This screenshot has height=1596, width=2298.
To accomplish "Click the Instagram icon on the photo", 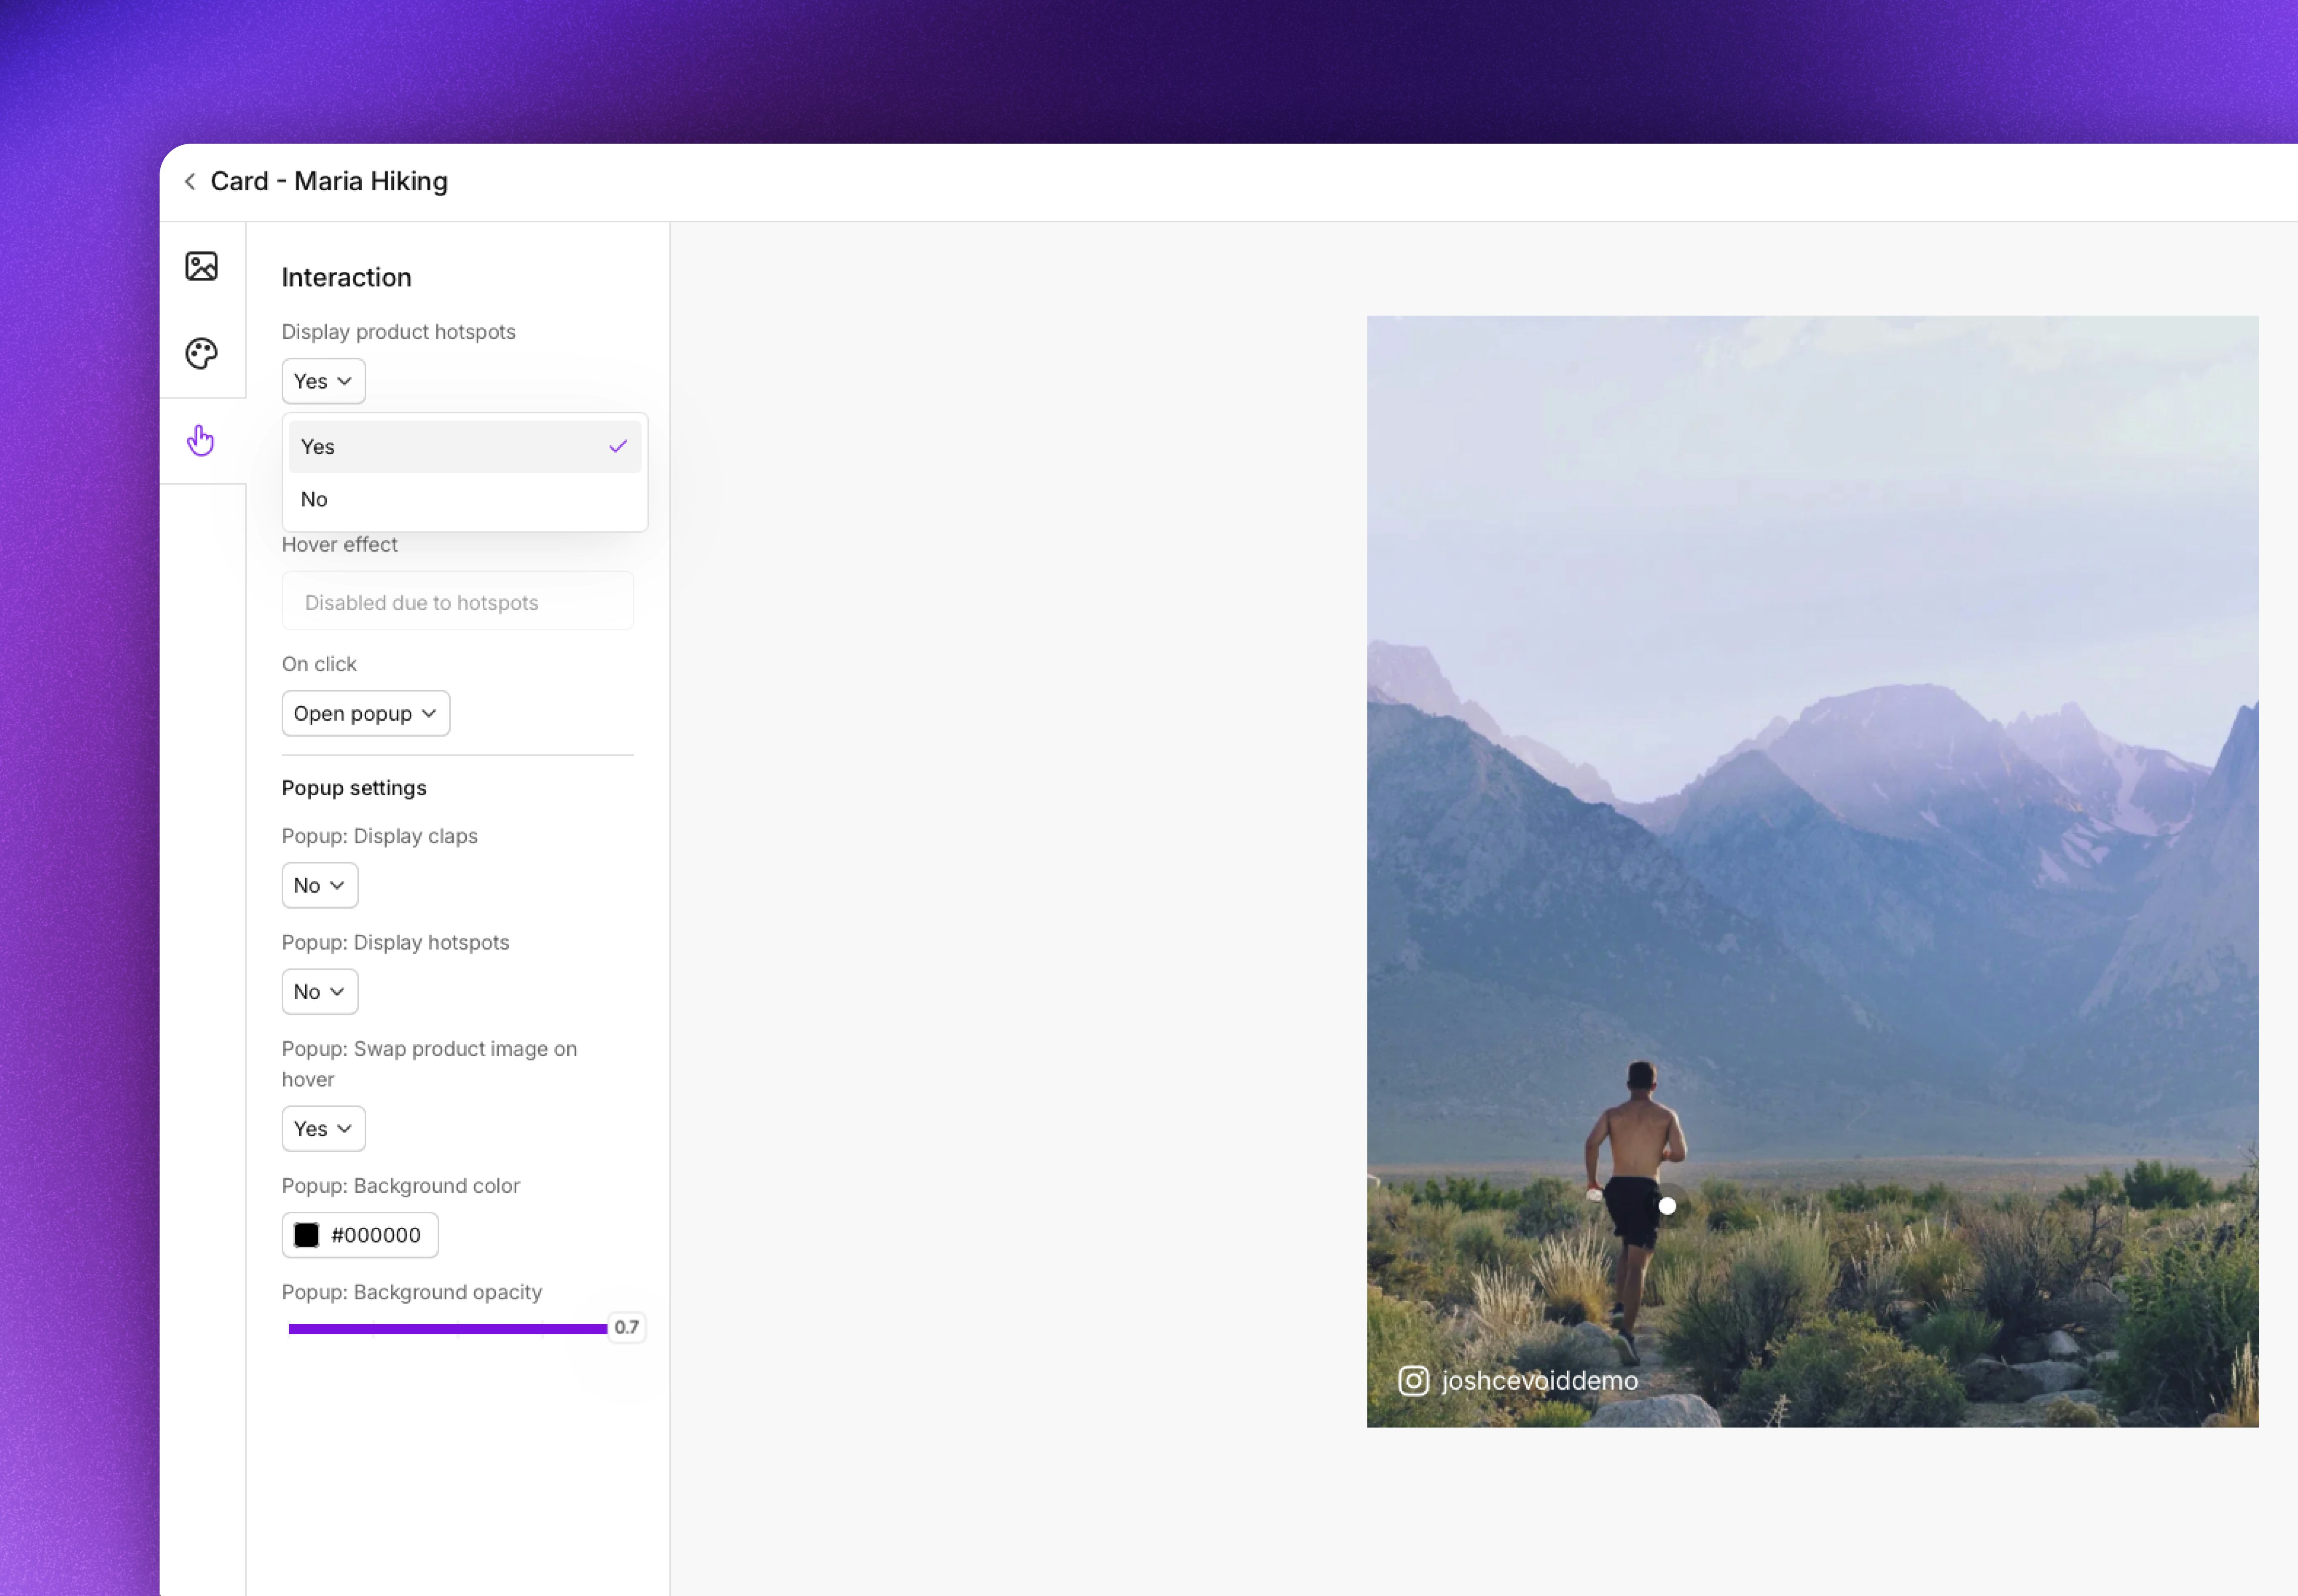I will [x=1413, y=1380].
